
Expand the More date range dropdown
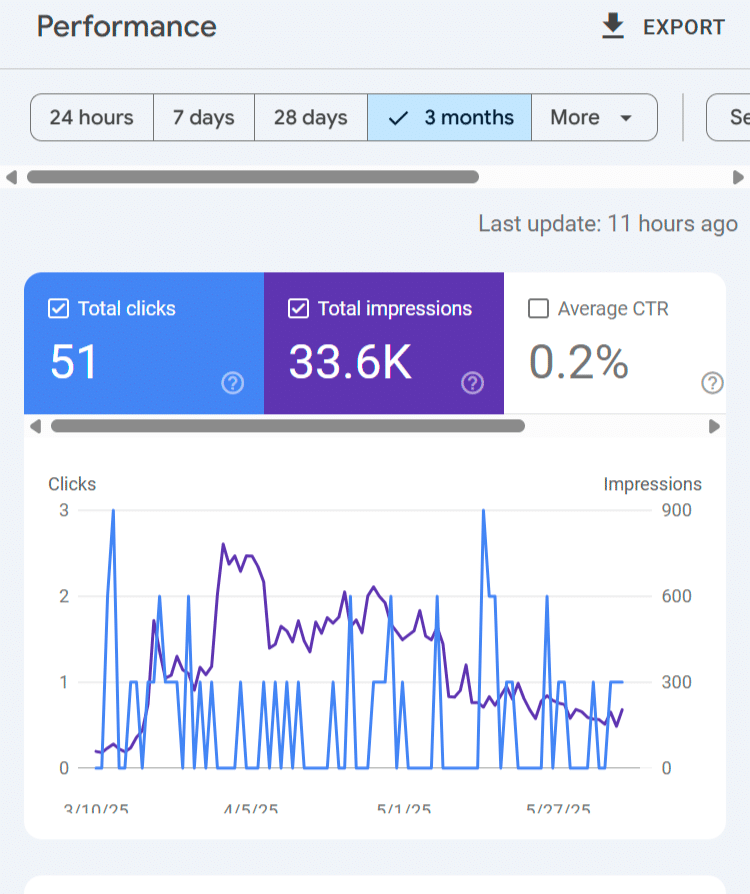tap(593, 118)
